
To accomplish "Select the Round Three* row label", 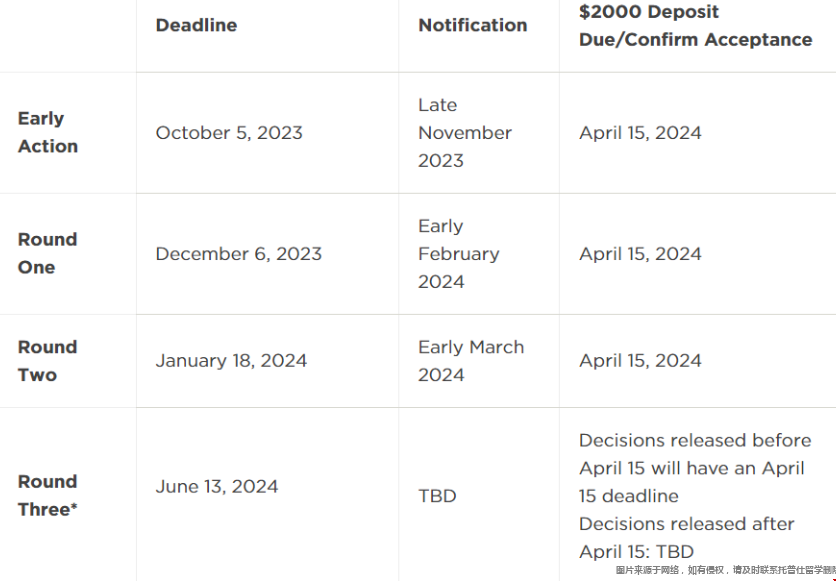I will pos(47,495).
